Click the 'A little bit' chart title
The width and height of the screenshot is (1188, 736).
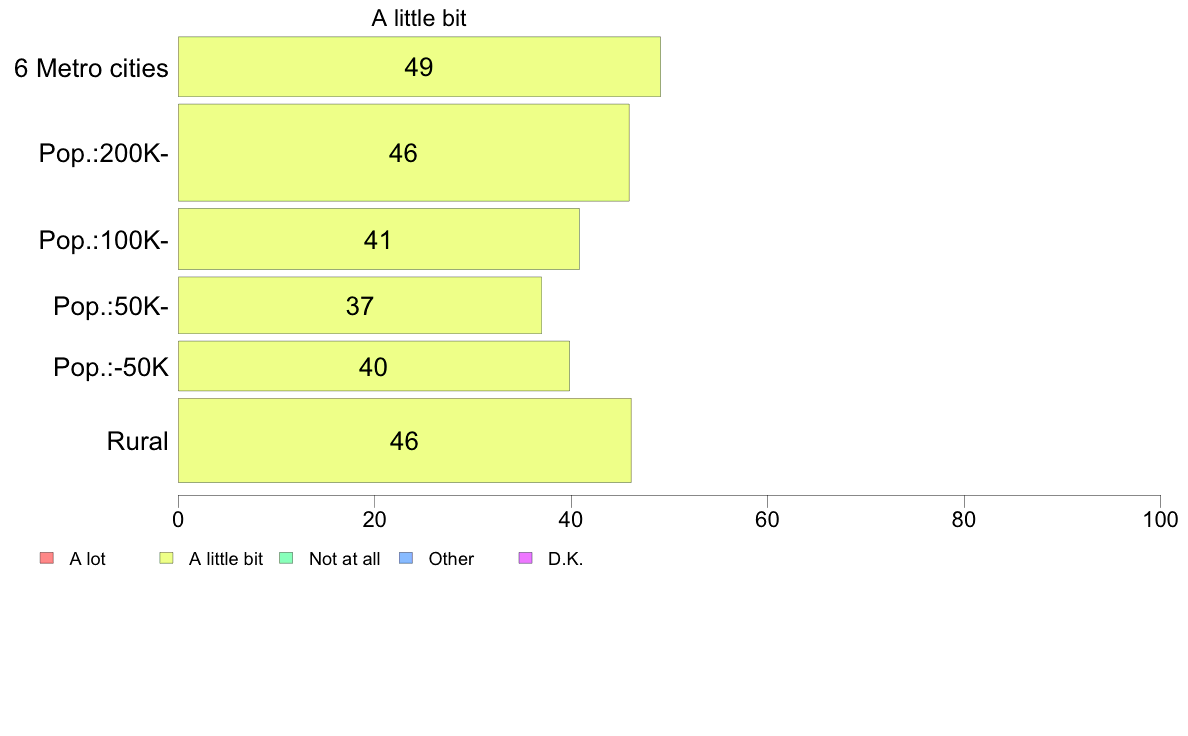click(x=419, y=18)
